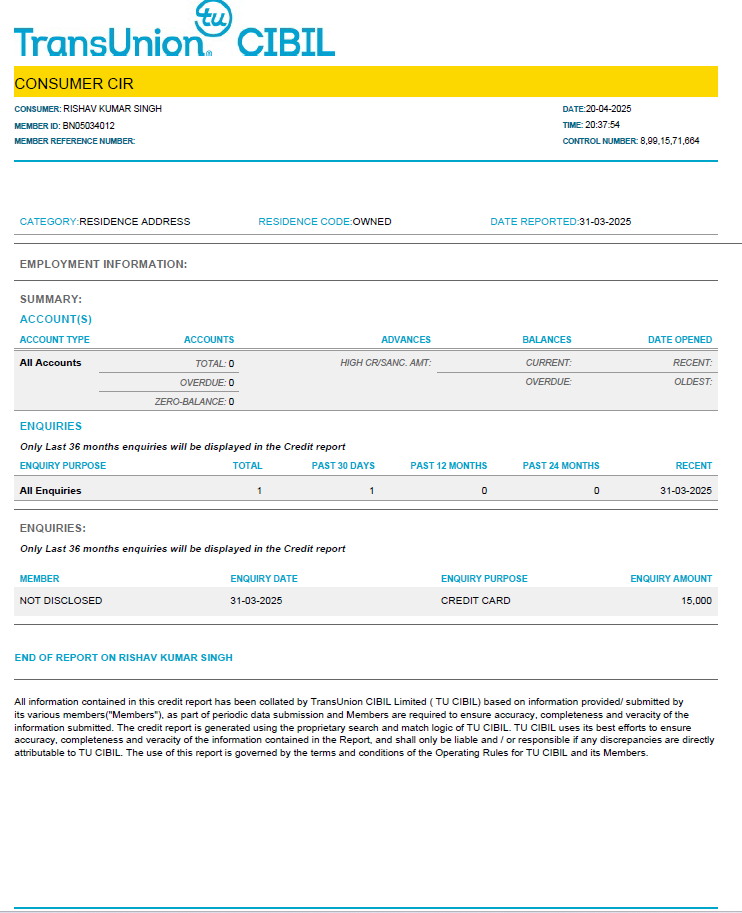The image size is (742, 913).
Task: Click the CURRENT balance label
Action: [x=549, y=363]
